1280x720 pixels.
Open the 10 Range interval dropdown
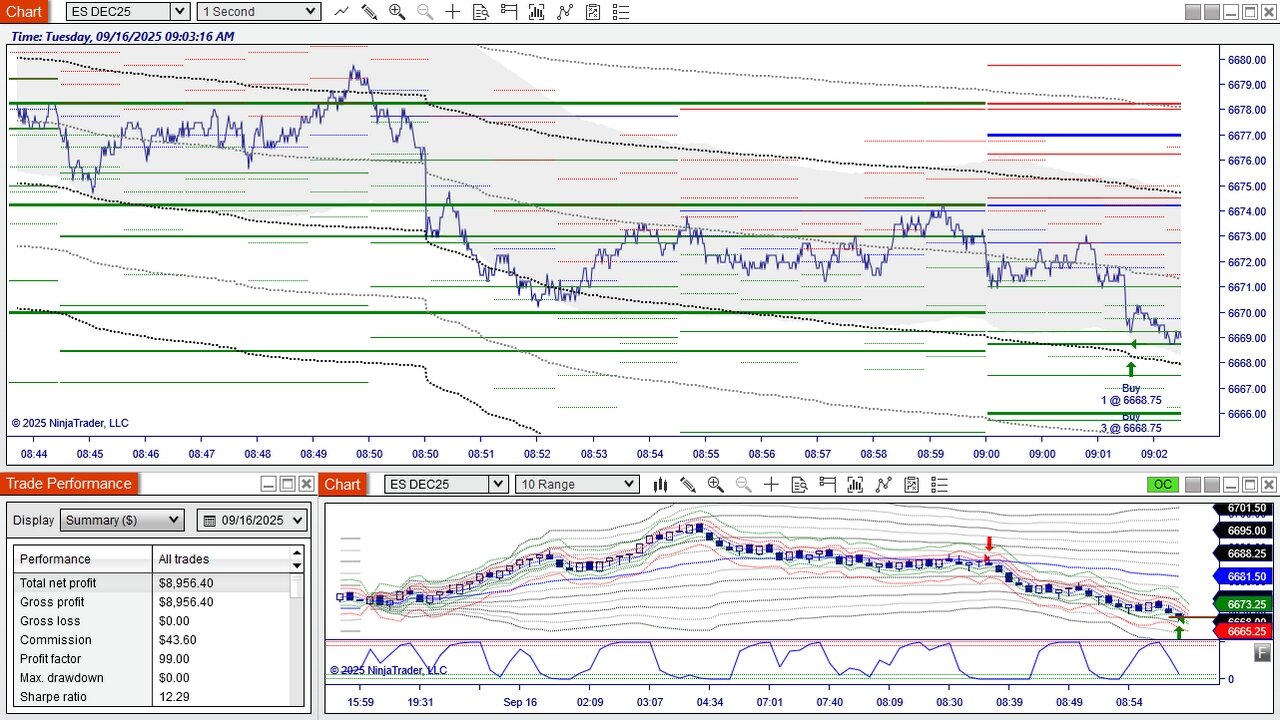(x=577, y=485)
